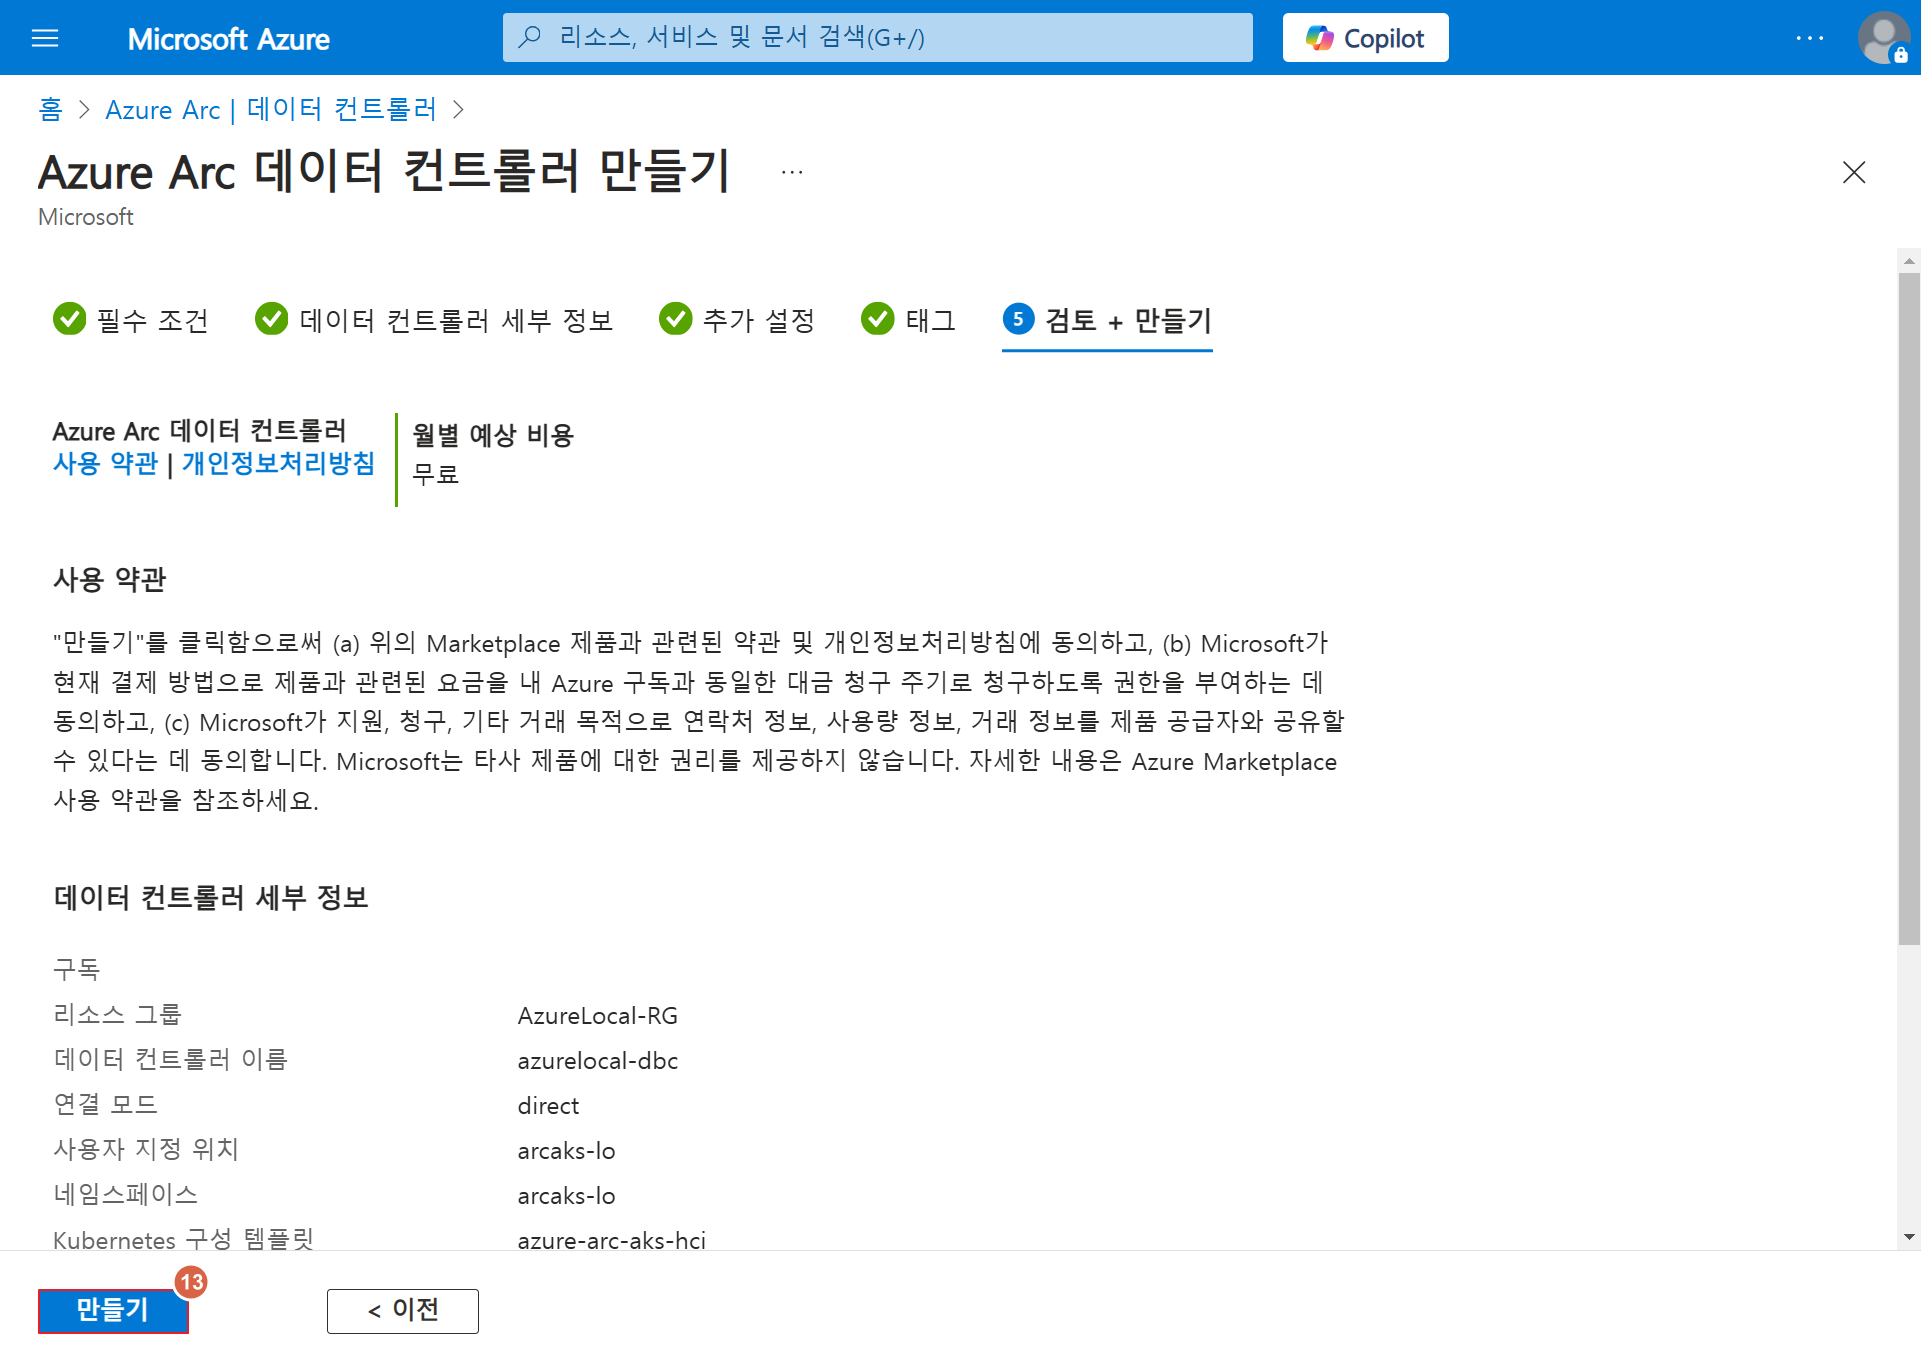Open the 사용 약관 link
This screenshot has height=1370, width=1921.
(106, 464)
